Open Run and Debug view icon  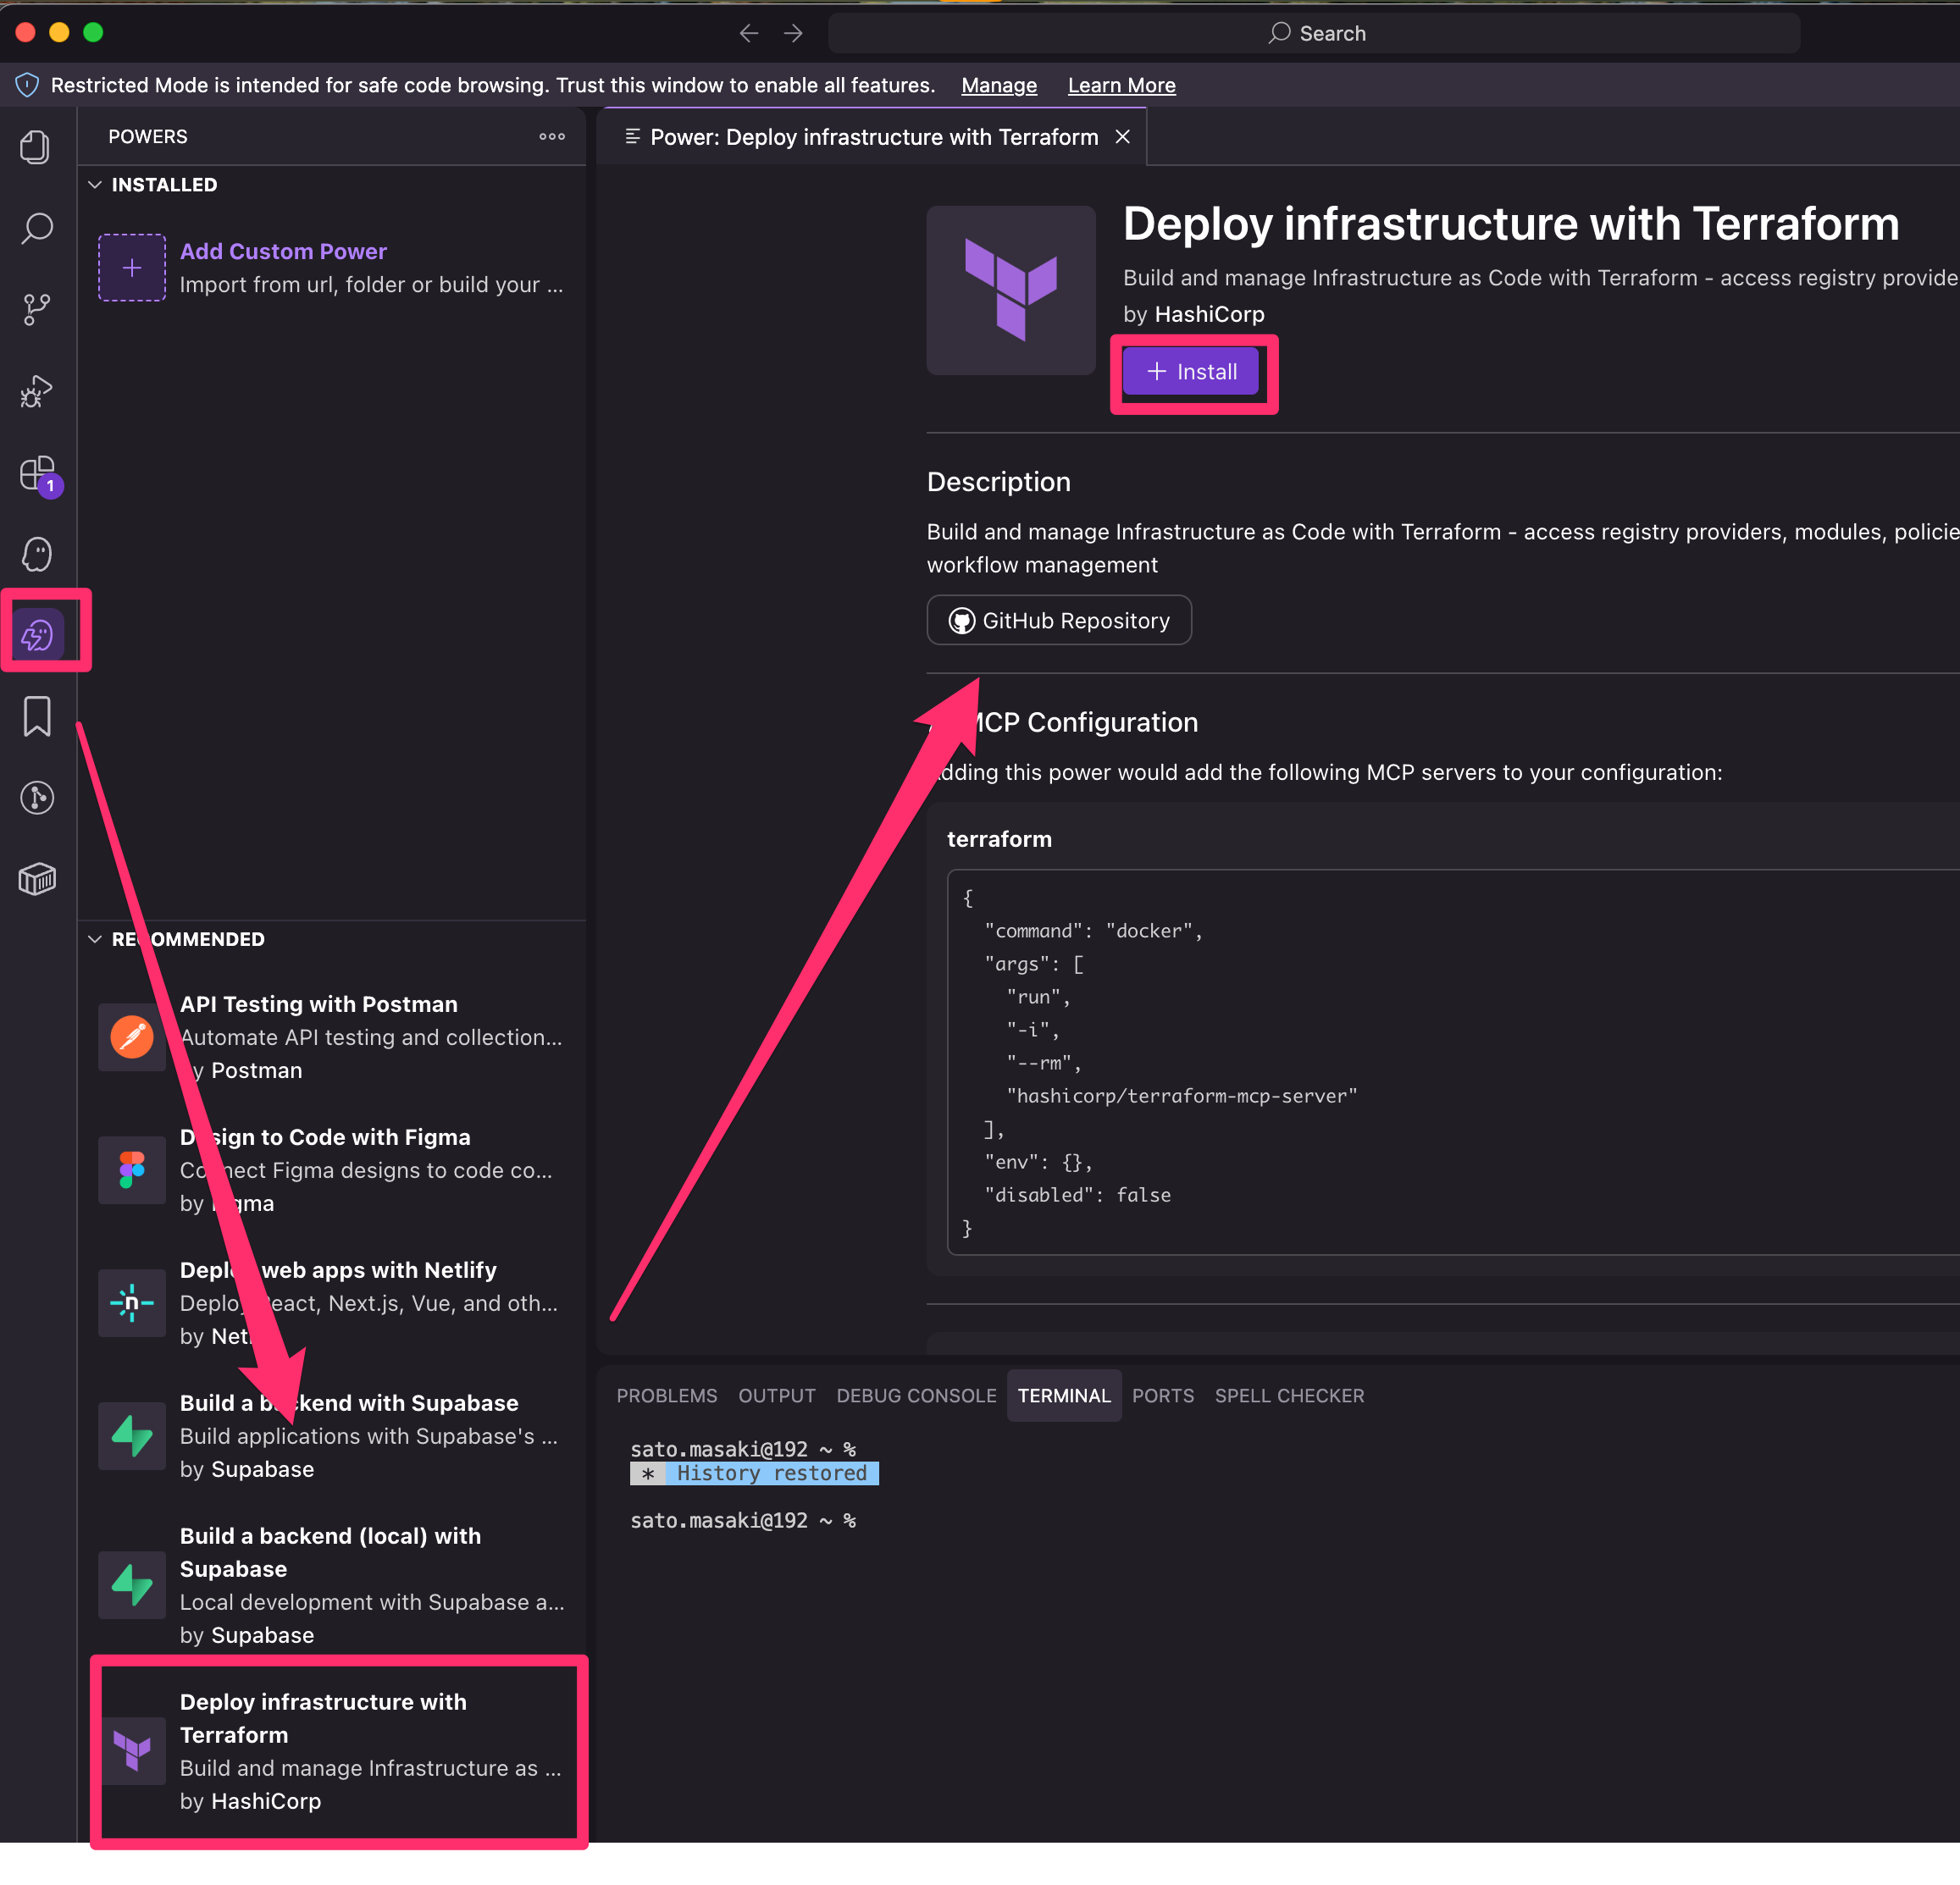tap(36, 392)
